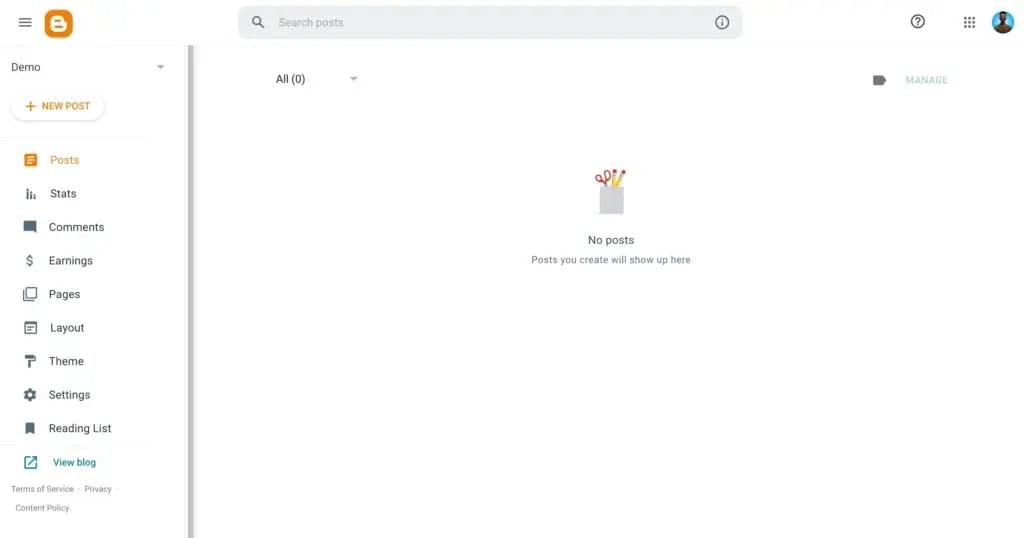The image size is (1024, 538).
Task: Focus the Search posts field
Action: click(x=490, y=22)
